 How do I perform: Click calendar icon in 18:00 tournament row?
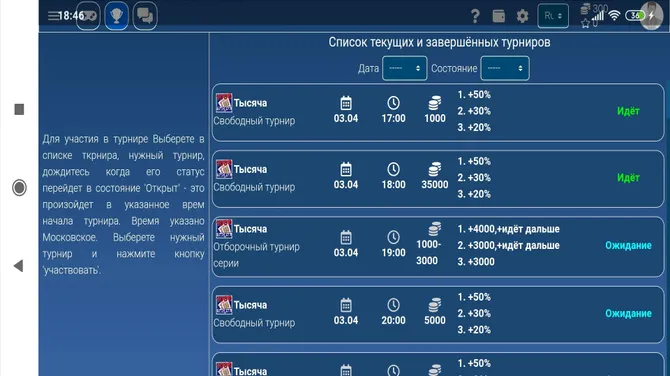pyautogui.click(x=346, y=170)
